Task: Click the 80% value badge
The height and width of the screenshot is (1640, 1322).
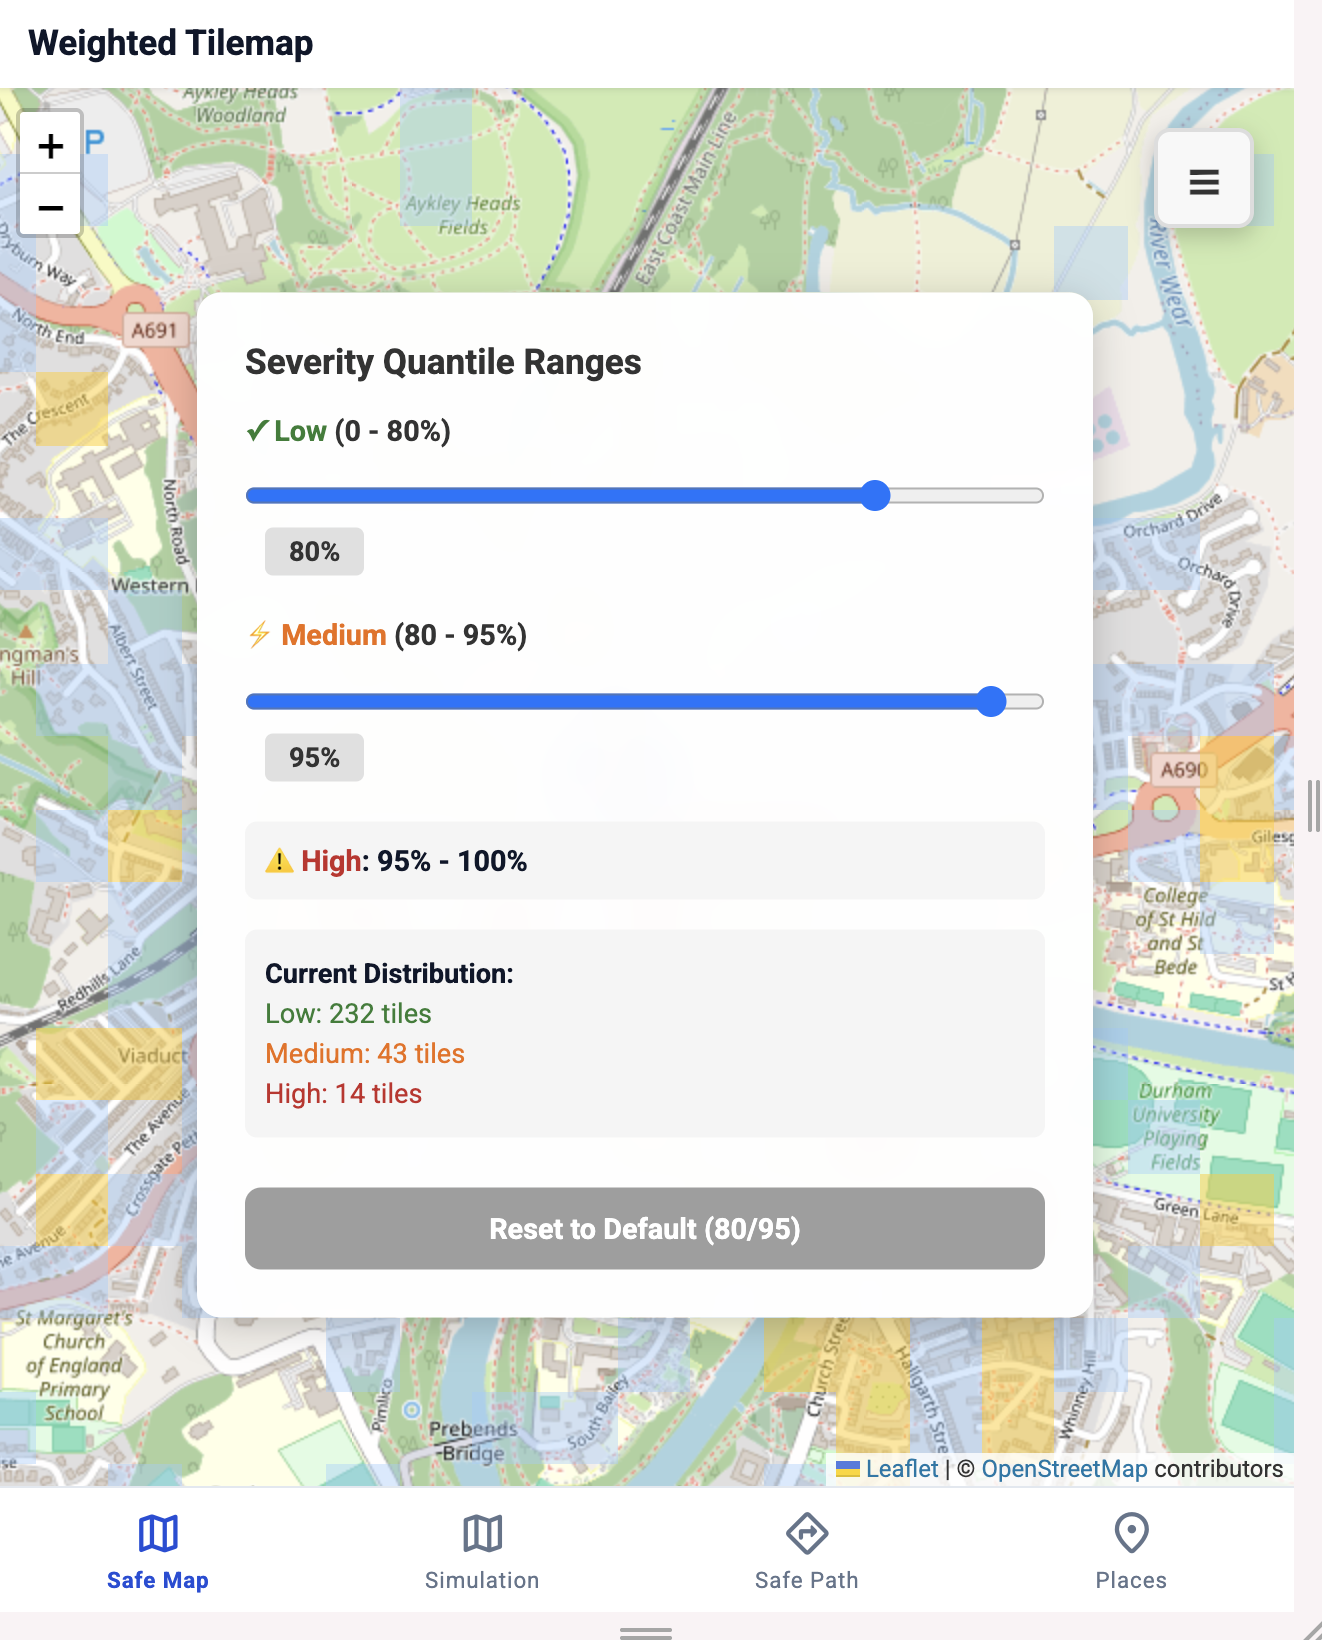Action: (314, 552)
